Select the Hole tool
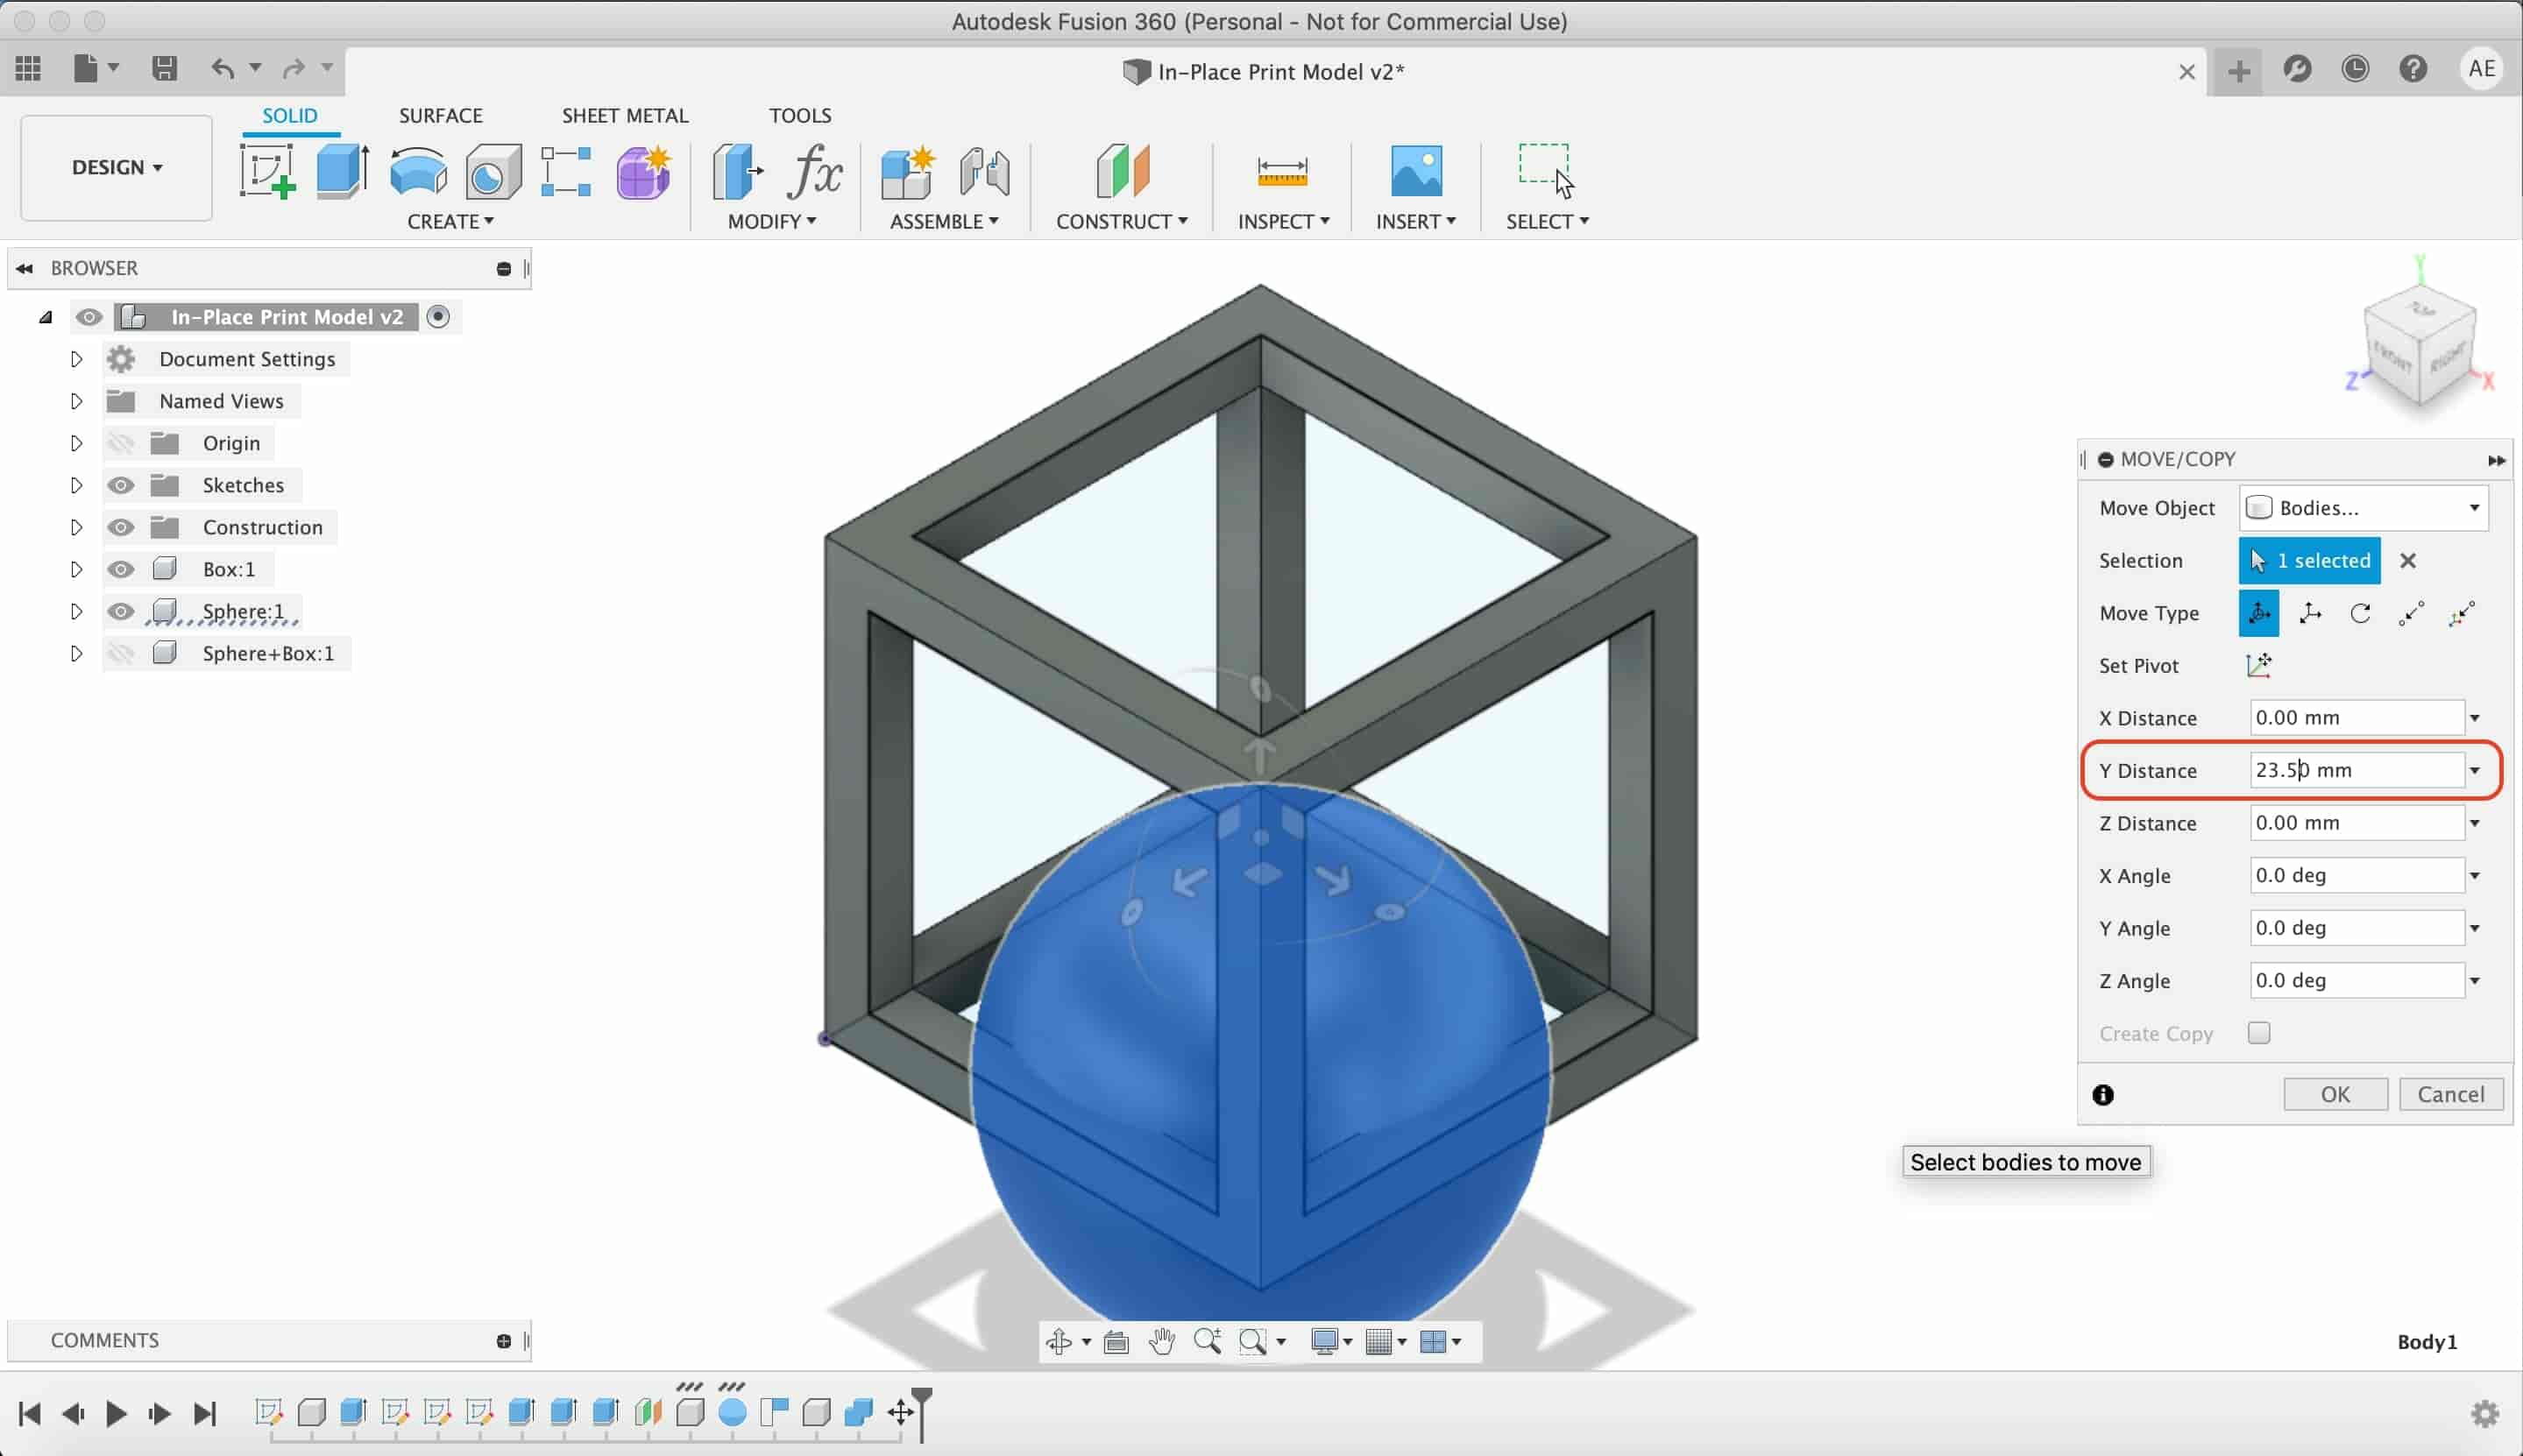 (x=493, y=172)
